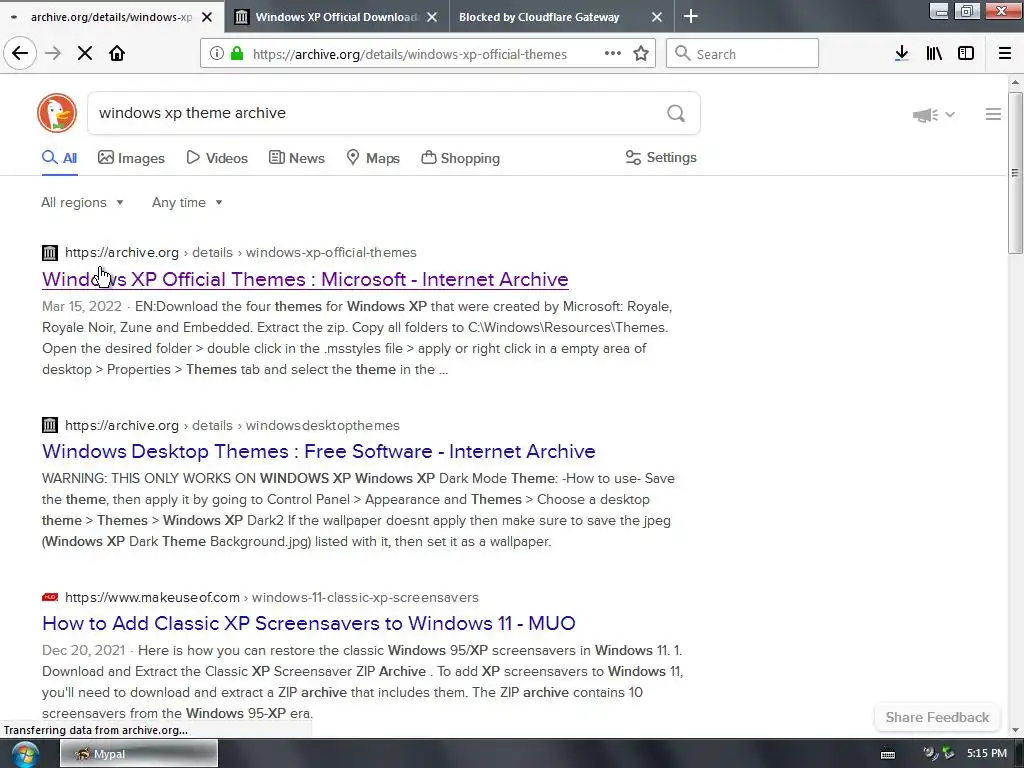
Task: Go forward with the forward arrow button
Action: coord(53,54)
